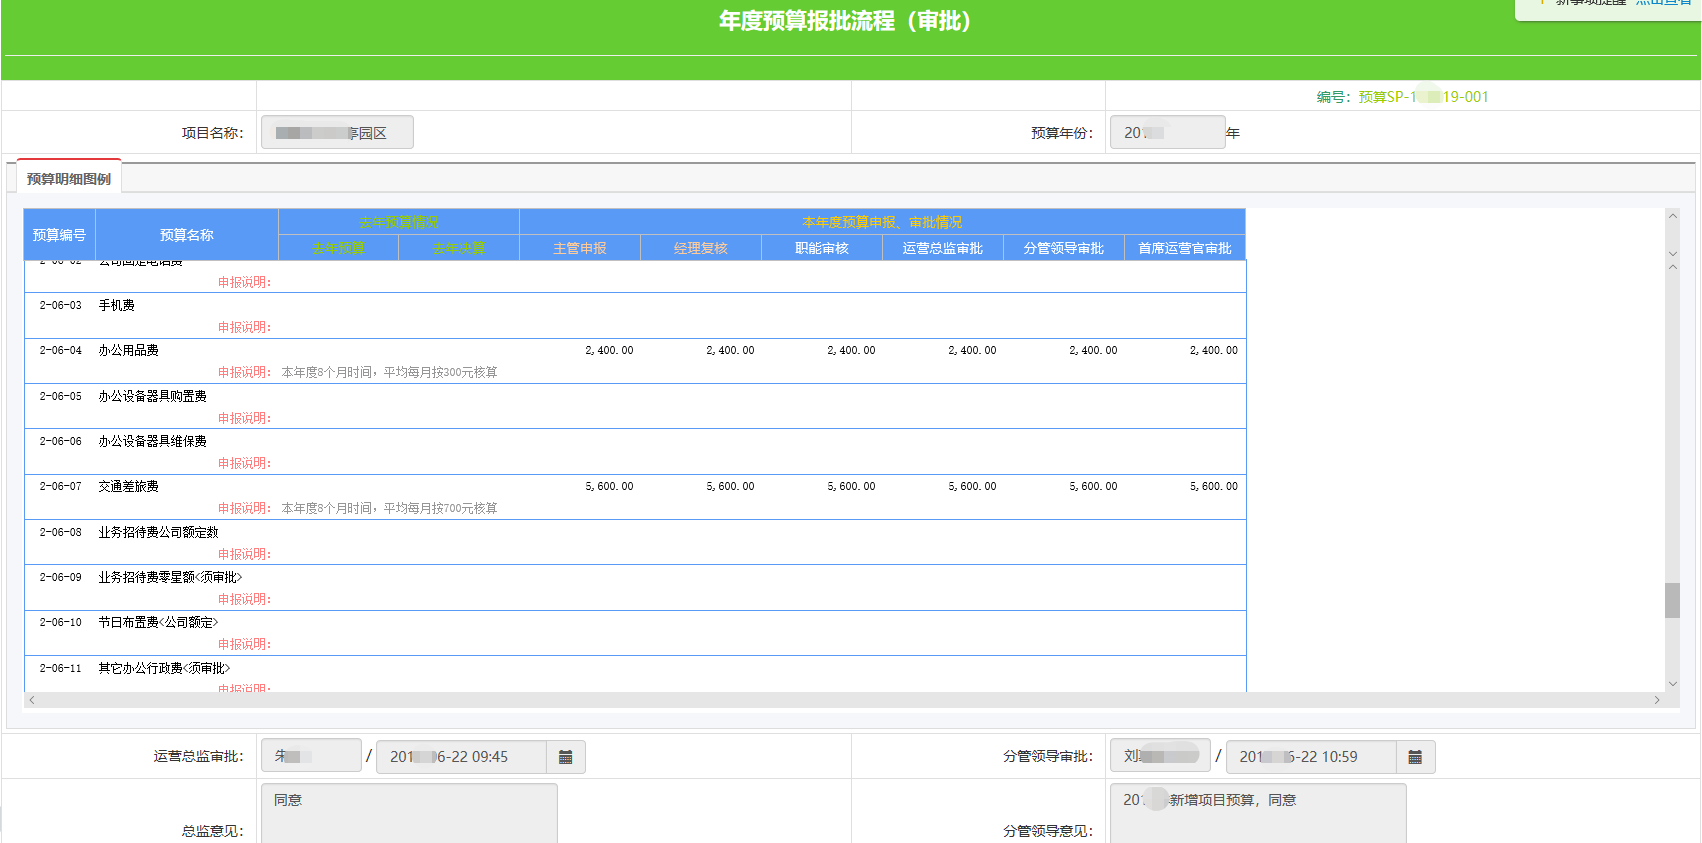This screenshot has width=1702, height=843.
Task: Click the 项目名称 input field
Action: (337, 133)
